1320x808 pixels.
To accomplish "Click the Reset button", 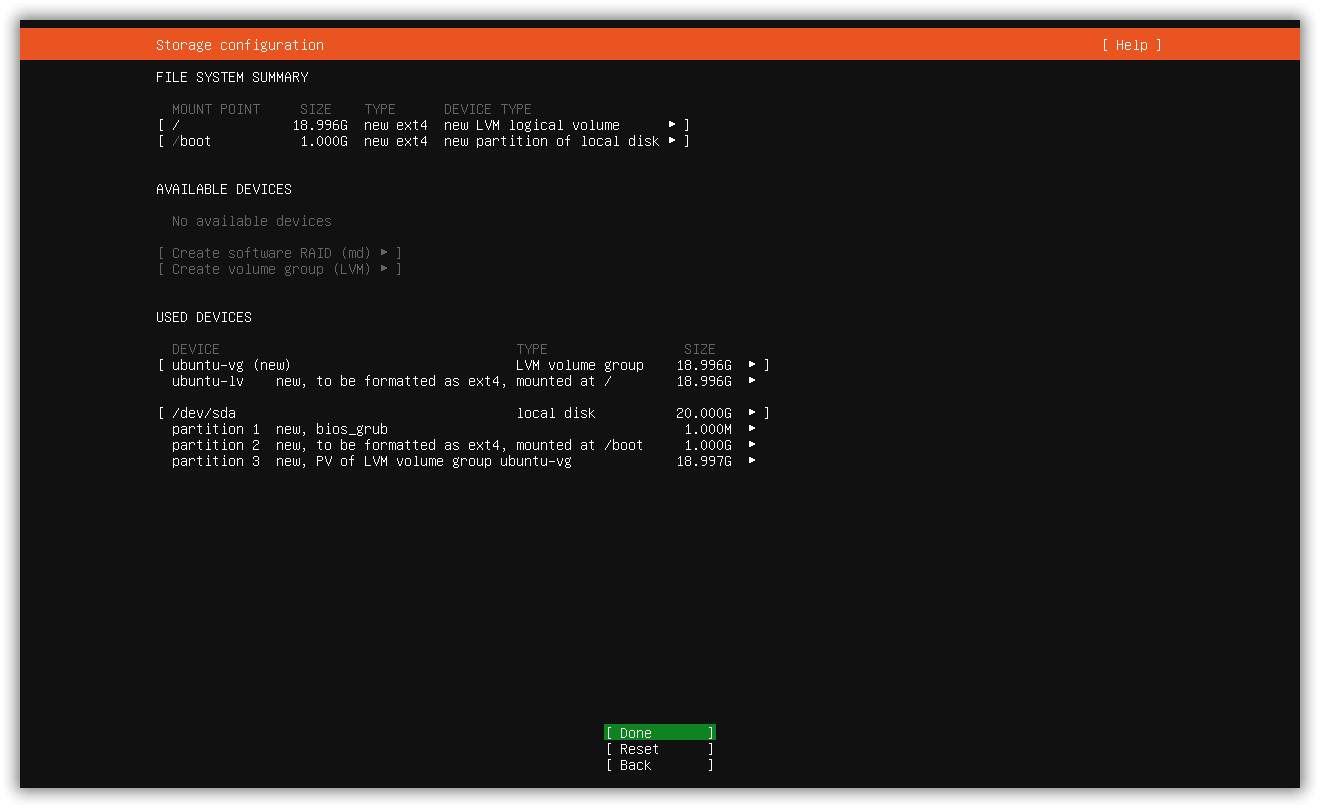I will 660,749.
